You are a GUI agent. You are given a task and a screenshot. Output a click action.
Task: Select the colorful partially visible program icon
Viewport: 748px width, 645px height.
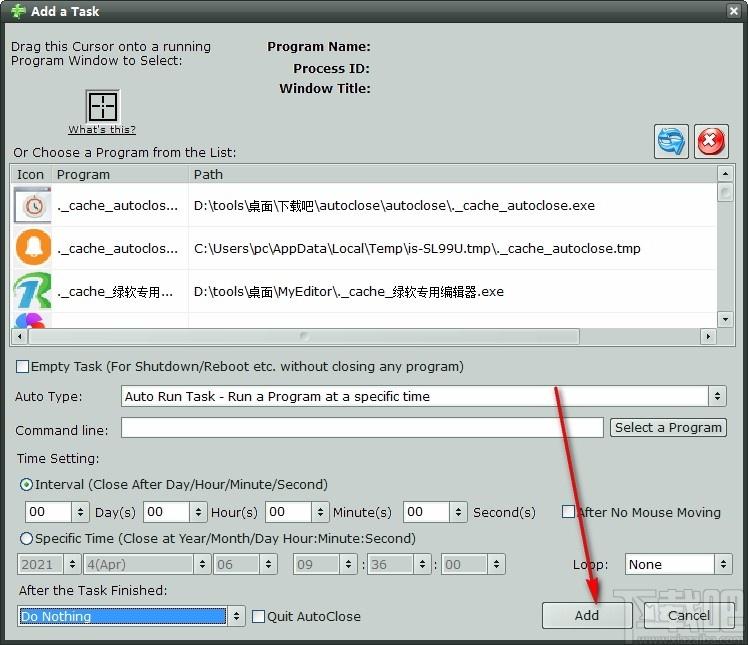click(30, 321)
